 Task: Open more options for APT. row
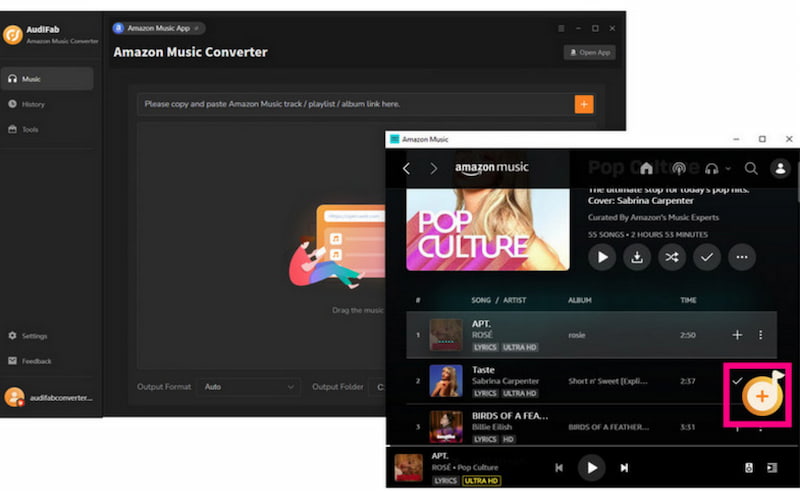761,335
